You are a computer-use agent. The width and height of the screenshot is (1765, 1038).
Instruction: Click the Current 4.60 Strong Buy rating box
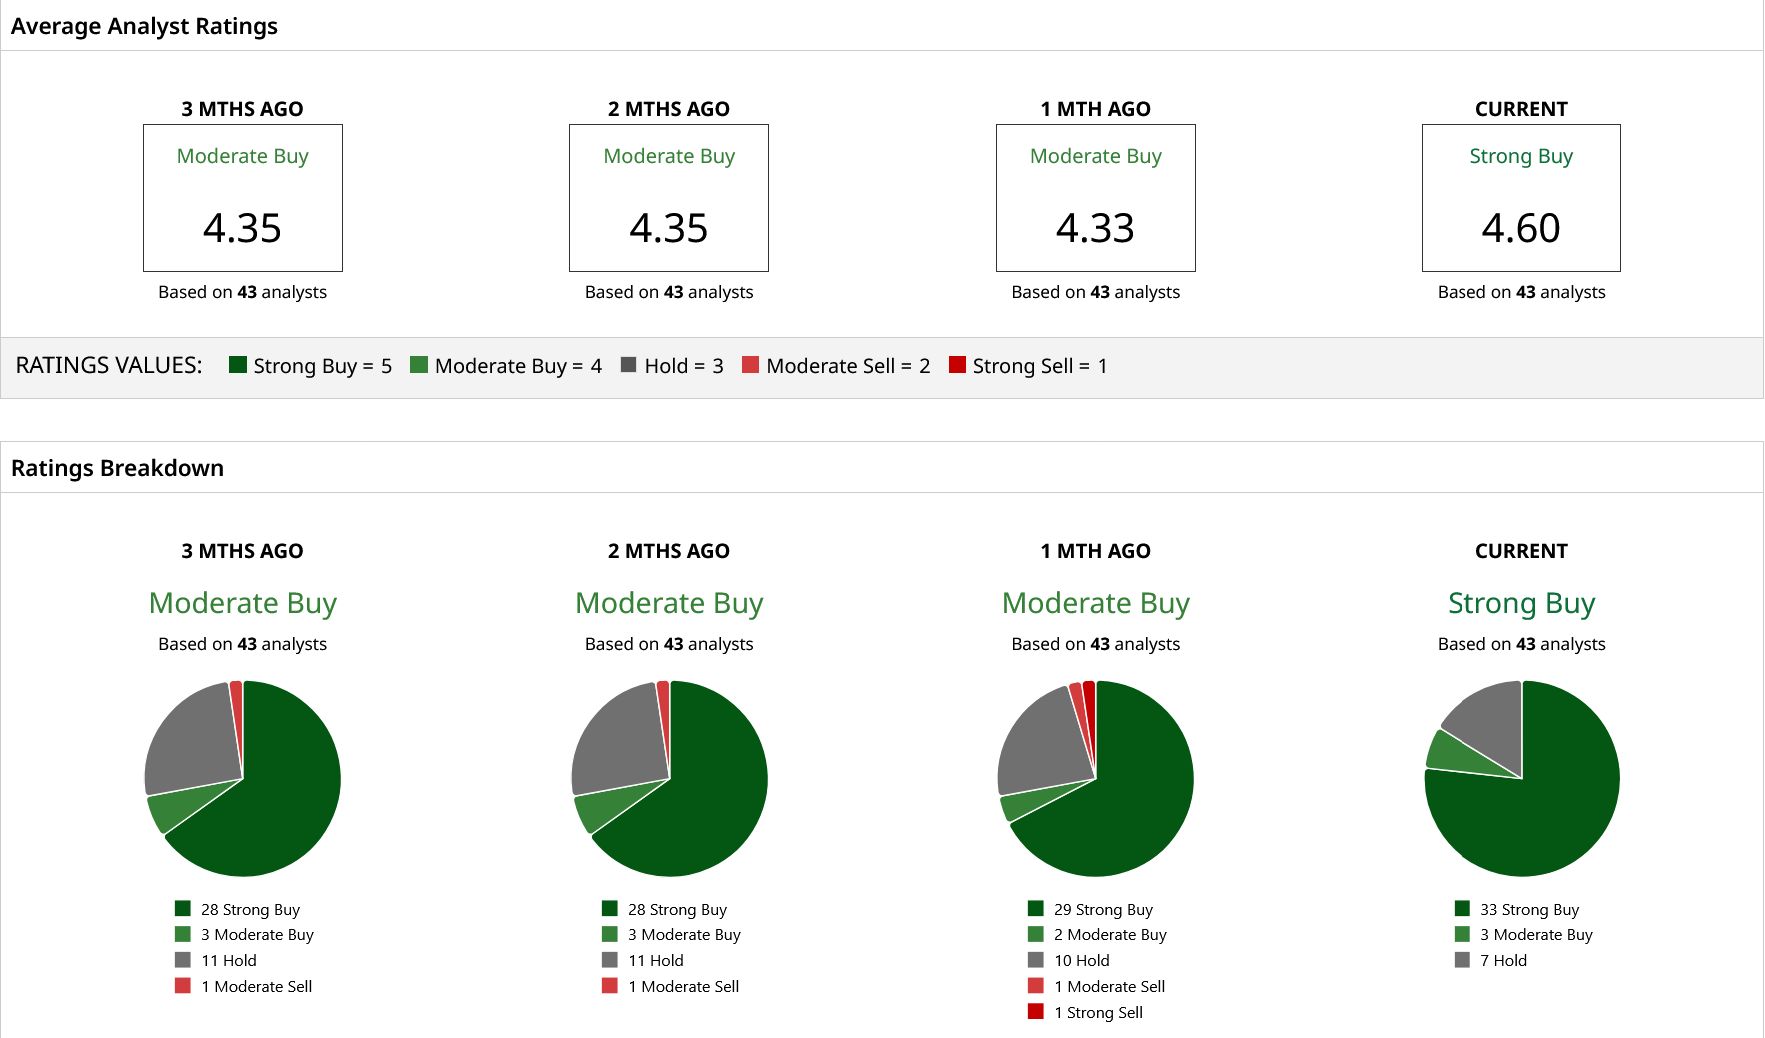pos(1521,198)
